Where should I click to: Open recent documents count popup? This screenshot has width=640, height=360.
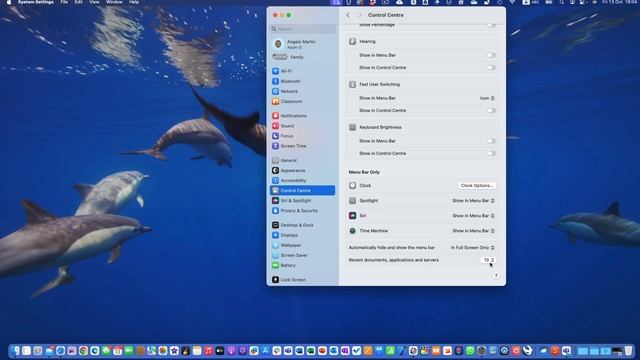[x=488, y=260]
